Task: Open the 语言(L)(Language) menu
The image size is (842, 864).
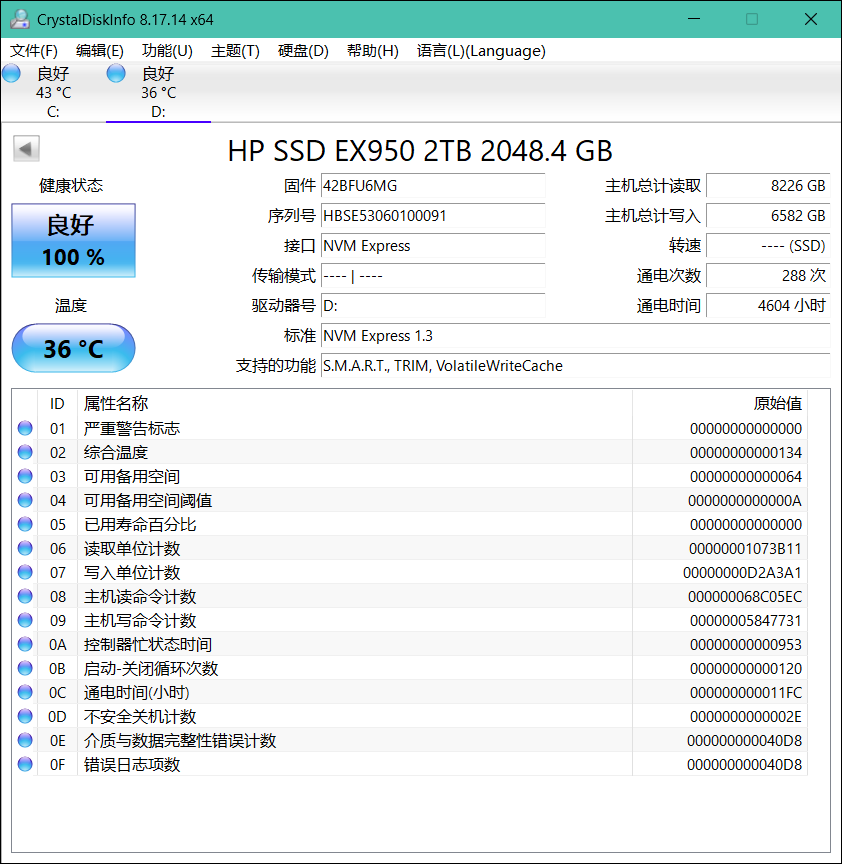Action: (481, 51)
